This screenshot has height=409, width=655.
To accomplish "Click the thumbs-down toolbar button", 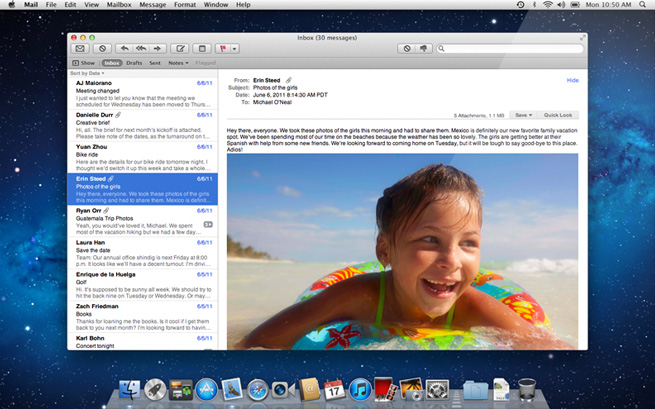I will point(424,48).
